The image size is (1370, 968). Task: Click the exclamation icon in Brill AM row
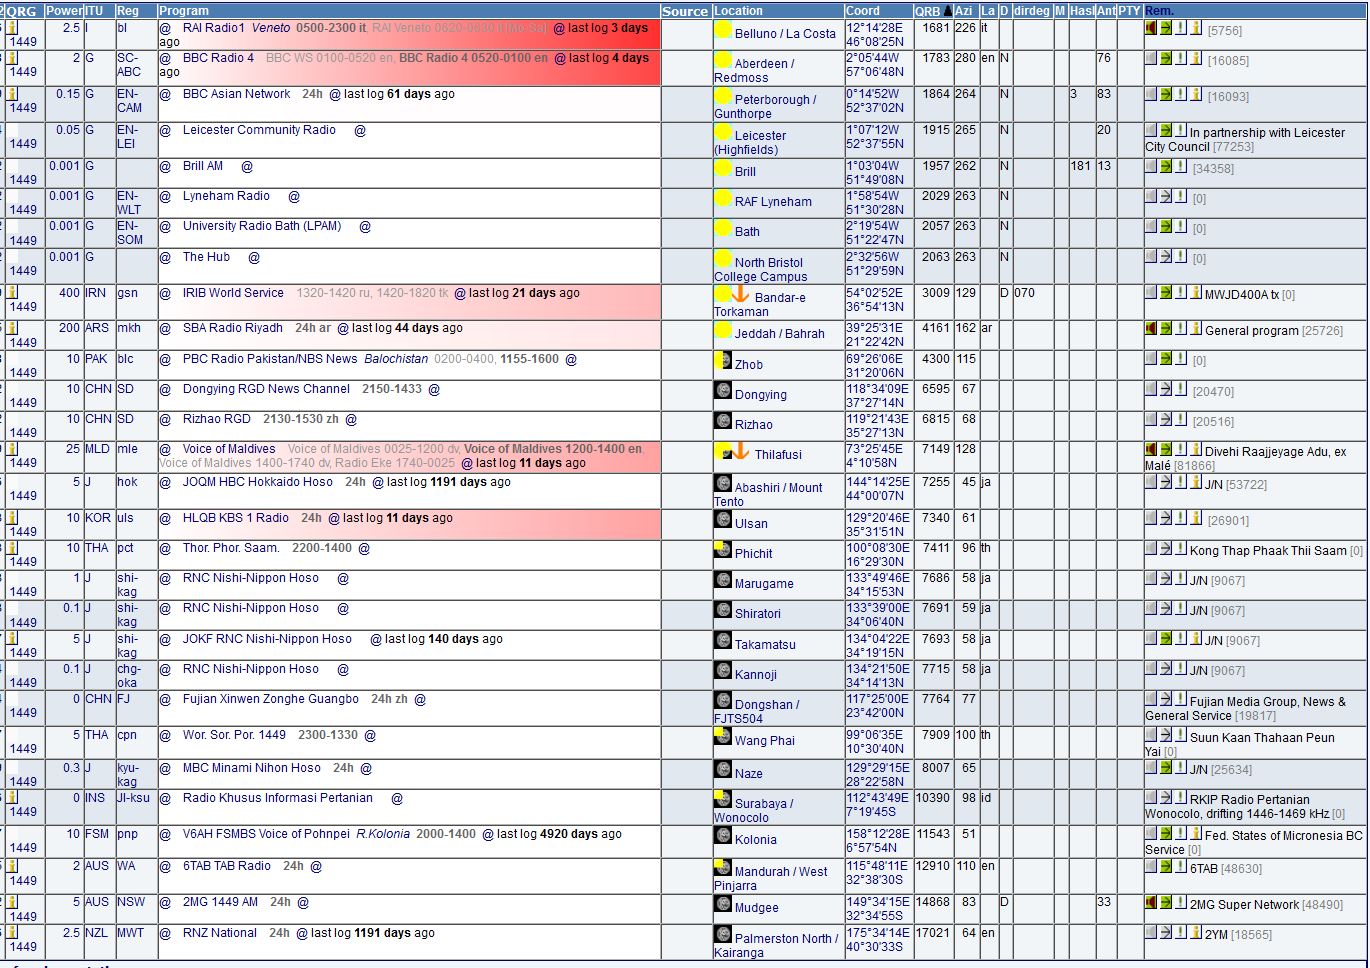click(x=1181, y=166)
